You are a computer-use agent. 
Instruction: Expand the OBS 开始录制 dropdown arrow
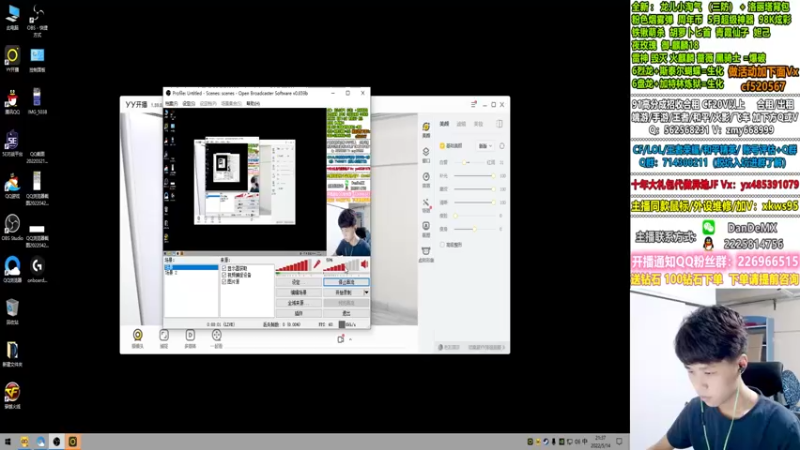pyautogui.click(x=366, y=292)
